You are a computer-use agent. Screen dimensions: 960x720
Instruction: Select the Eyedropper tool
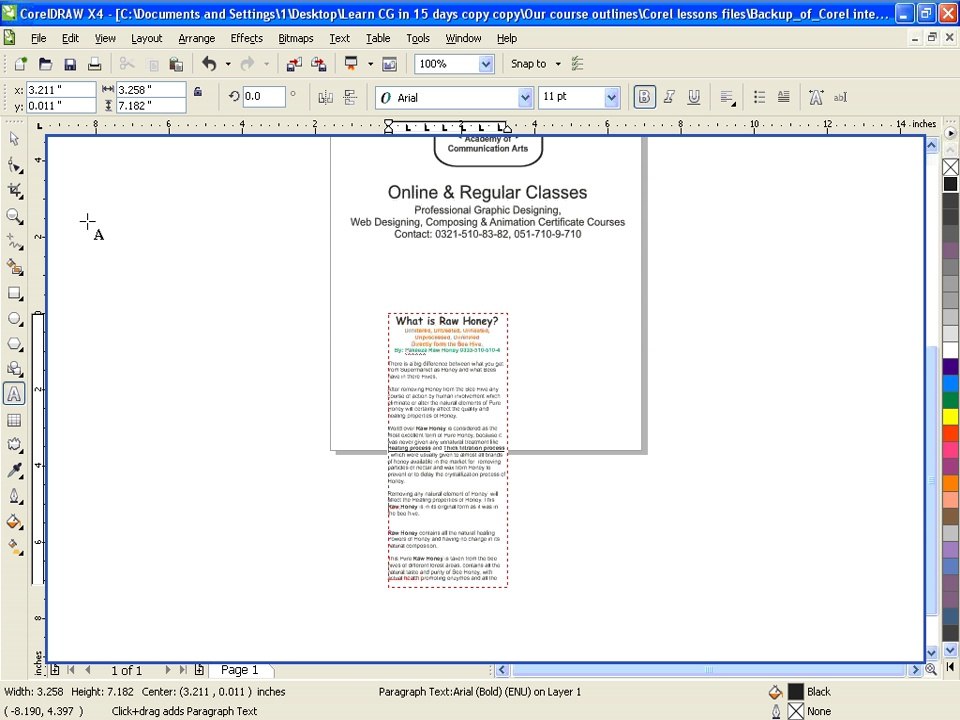click(14, 470)
